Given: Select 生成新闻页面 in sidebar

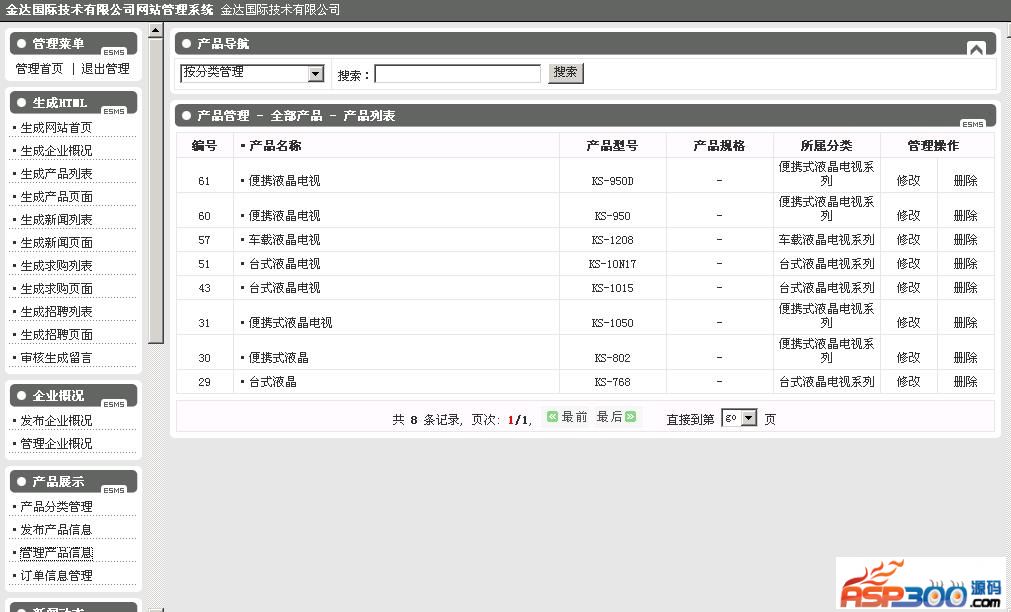Looking at the screenshot, I should click(56, 242).
